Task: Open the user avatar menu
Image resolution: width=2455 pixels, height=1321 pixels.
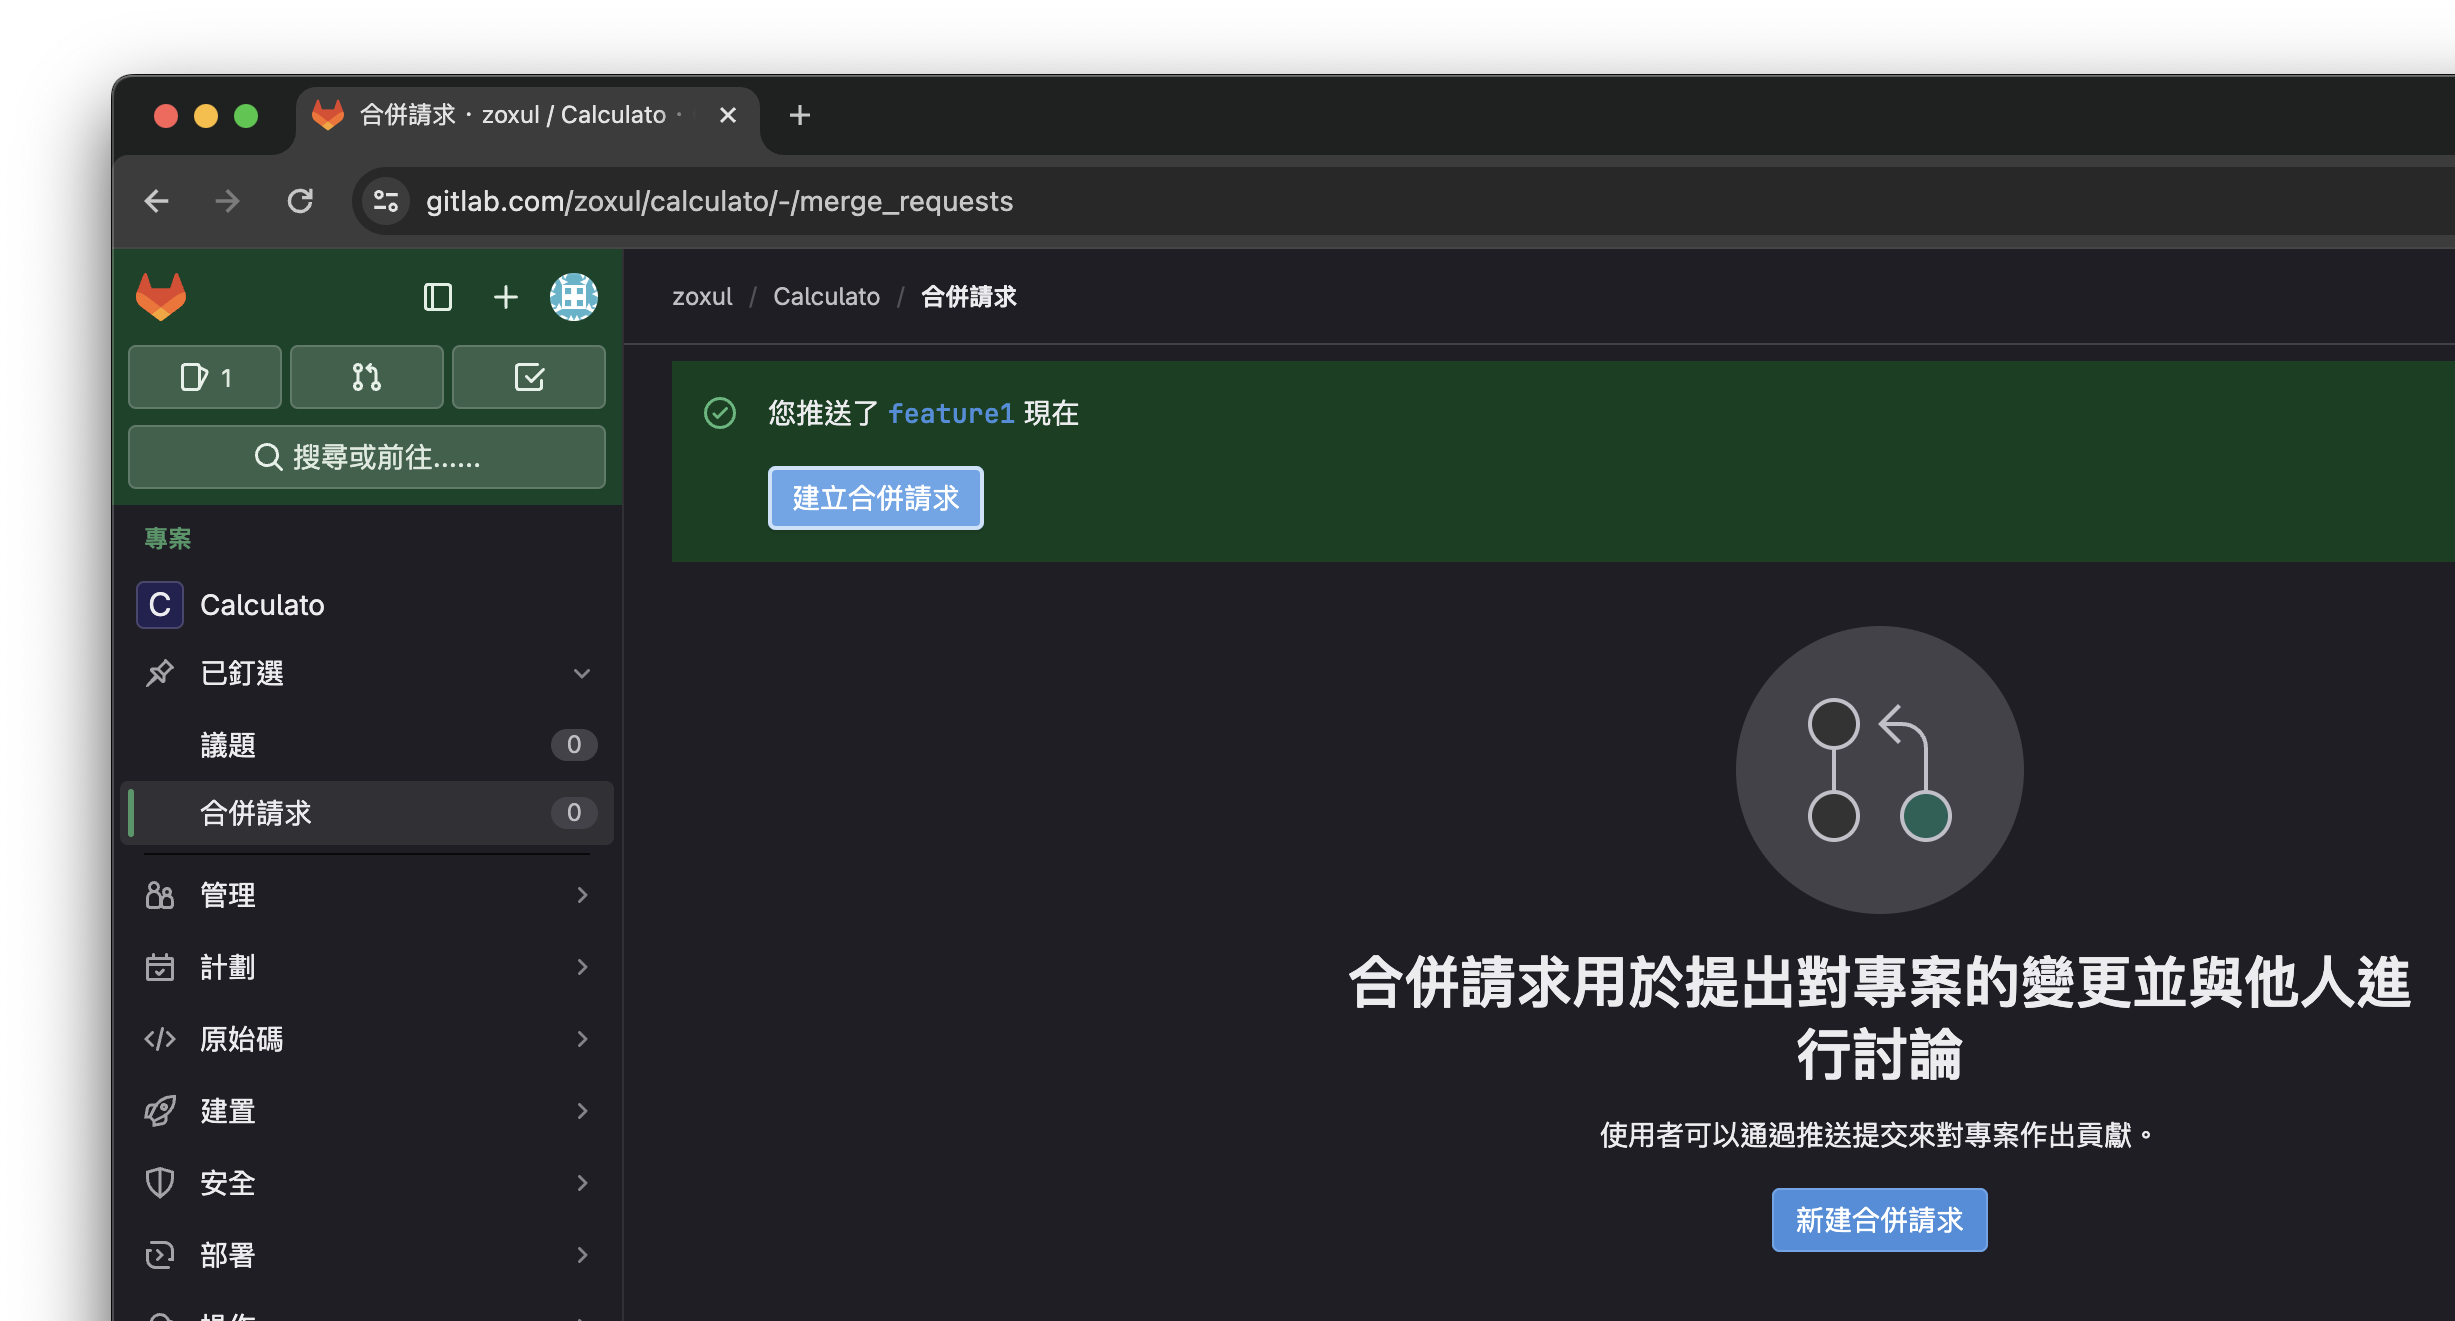Action: (574, 297)
